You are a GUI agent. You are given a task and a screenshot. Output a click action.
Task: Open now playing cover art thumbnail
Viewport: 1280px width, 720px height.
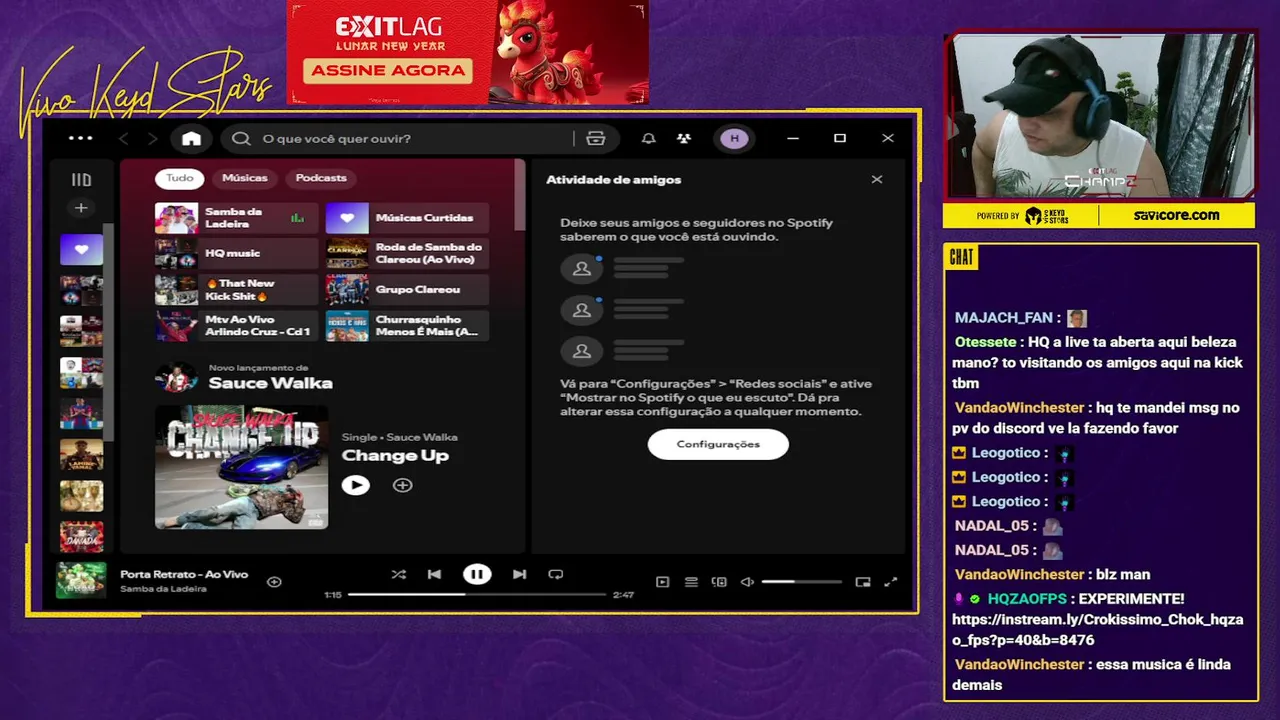[x=81, y=580]
